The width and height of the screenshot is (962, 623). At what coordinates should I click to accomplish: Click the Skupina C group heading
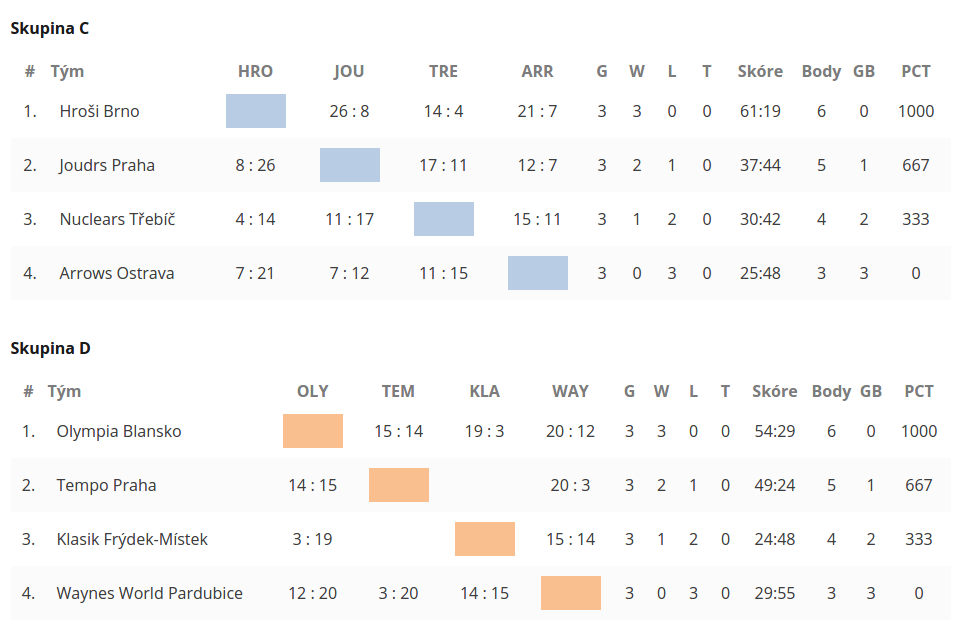tap(50, 28)
